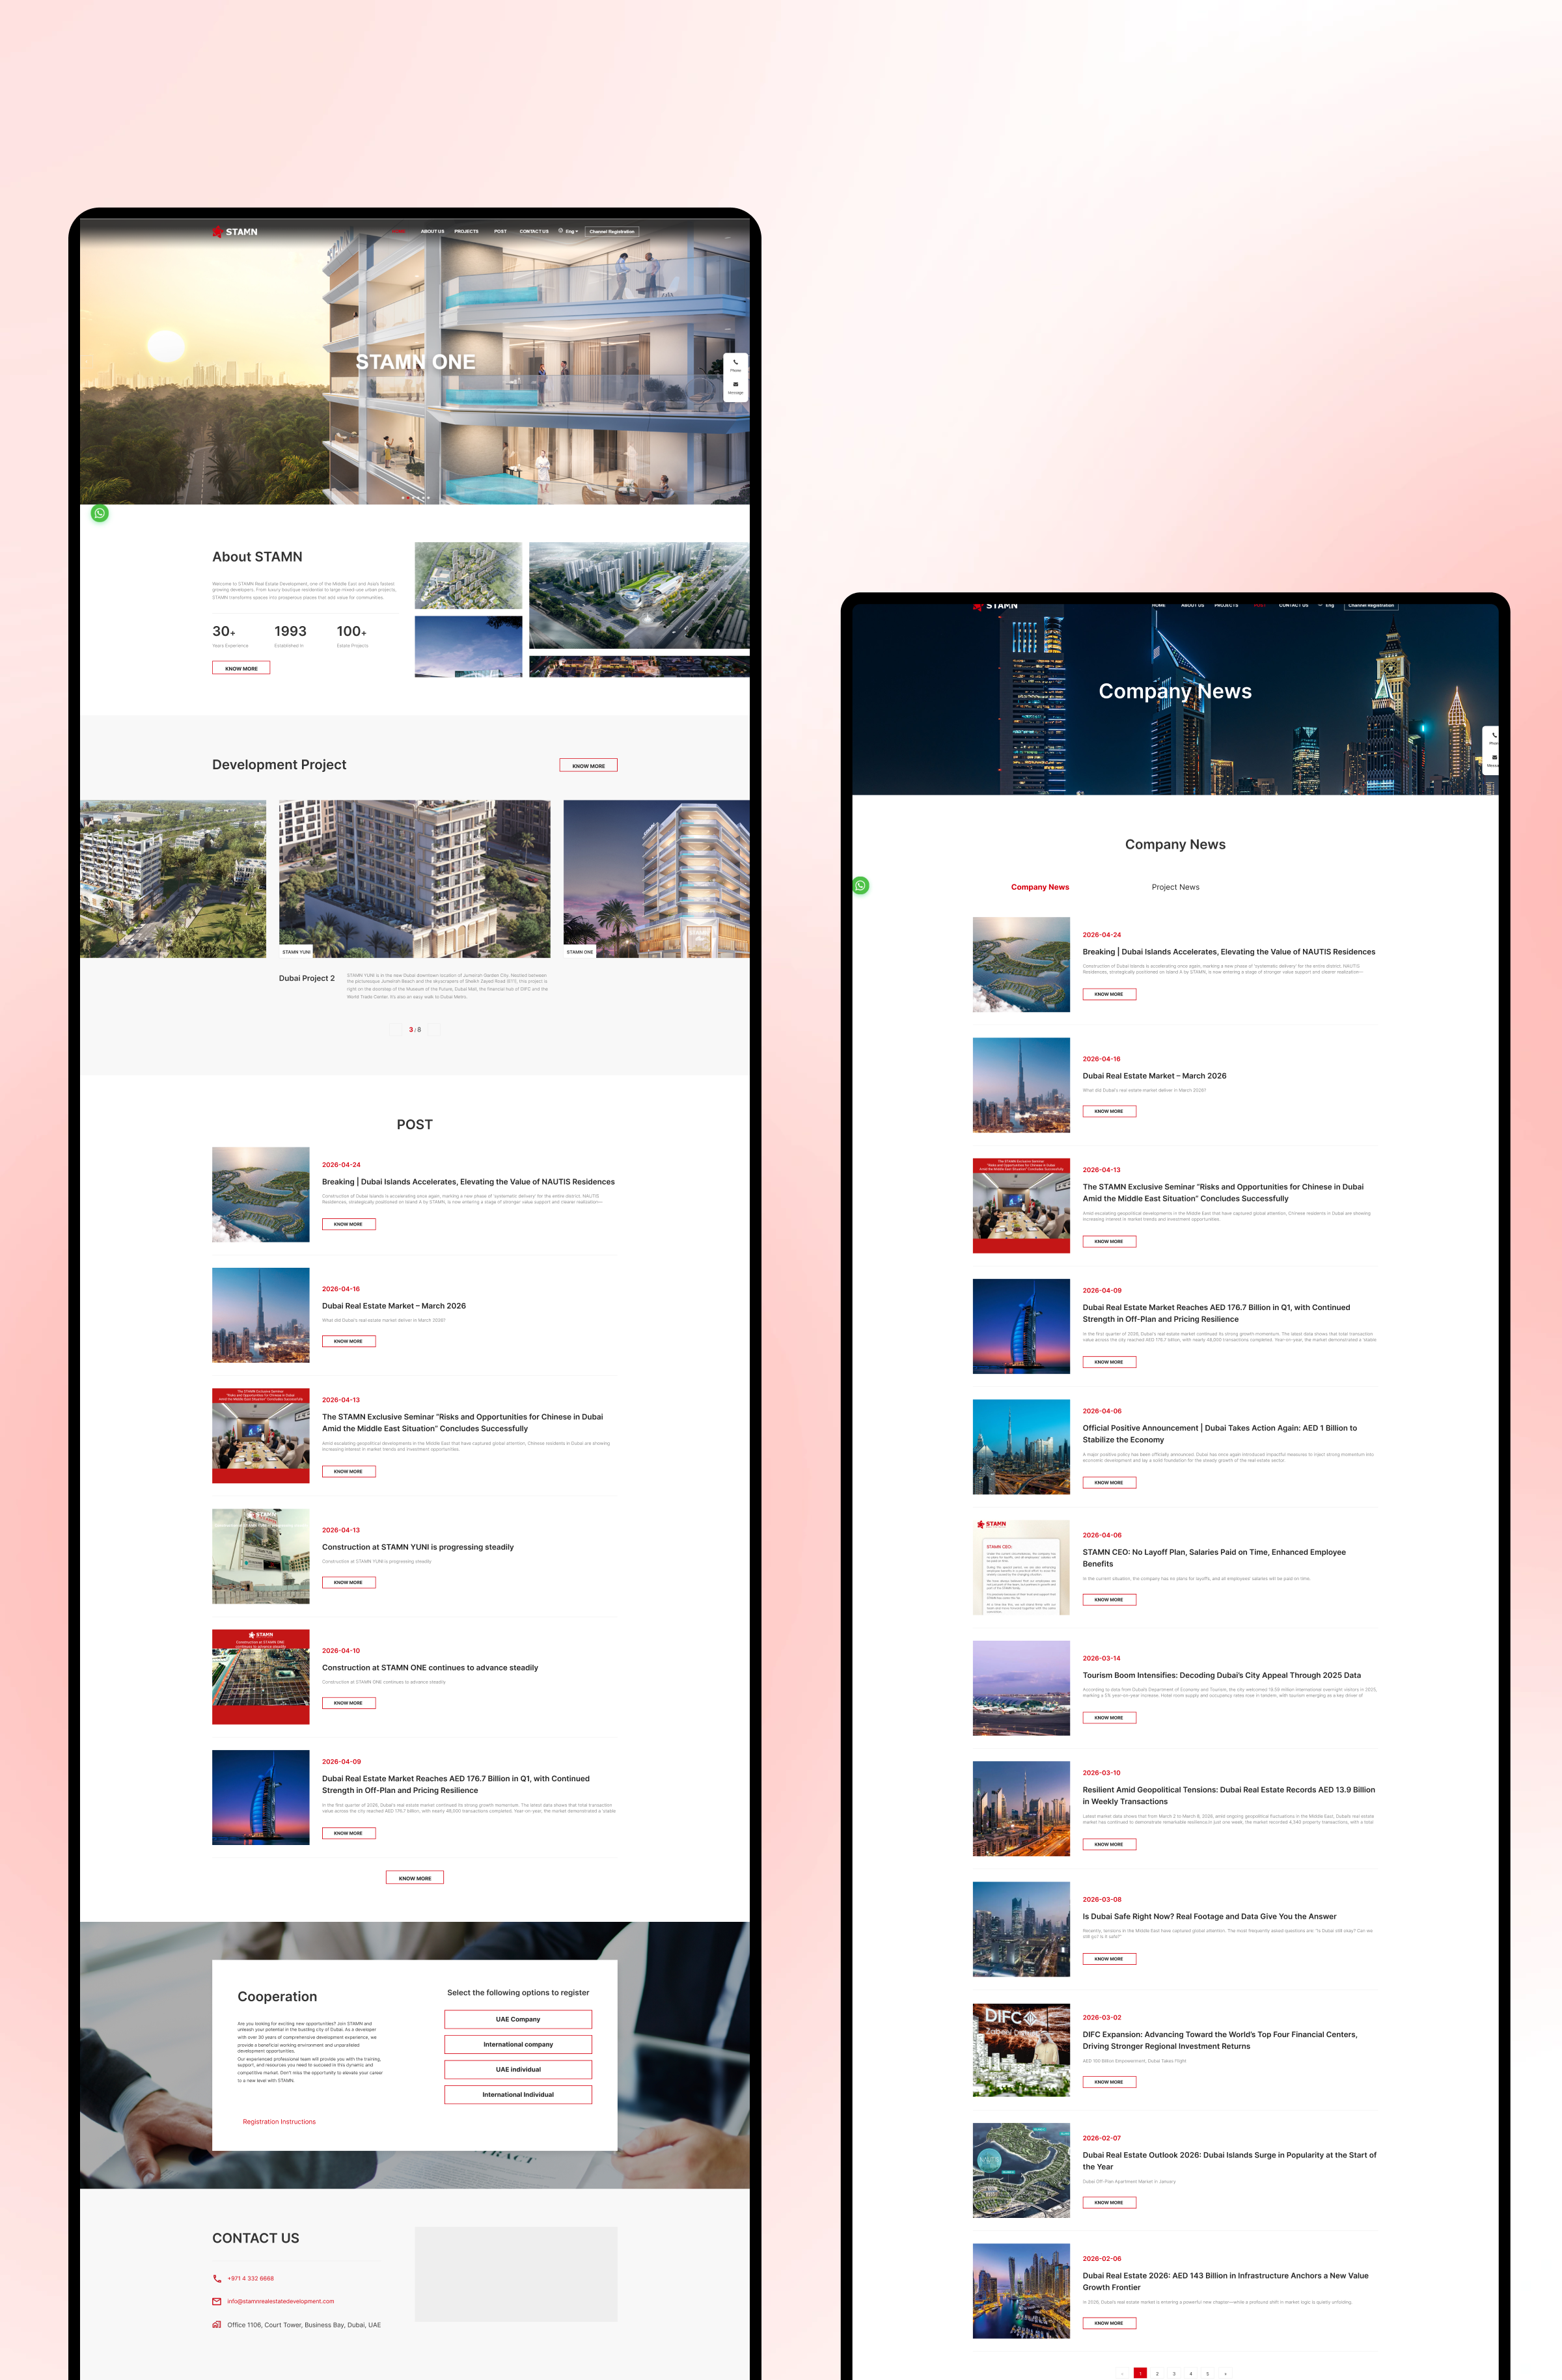Switch to the Project News tab
Screen dimensions: 1562x2380
coord(1175,887)
